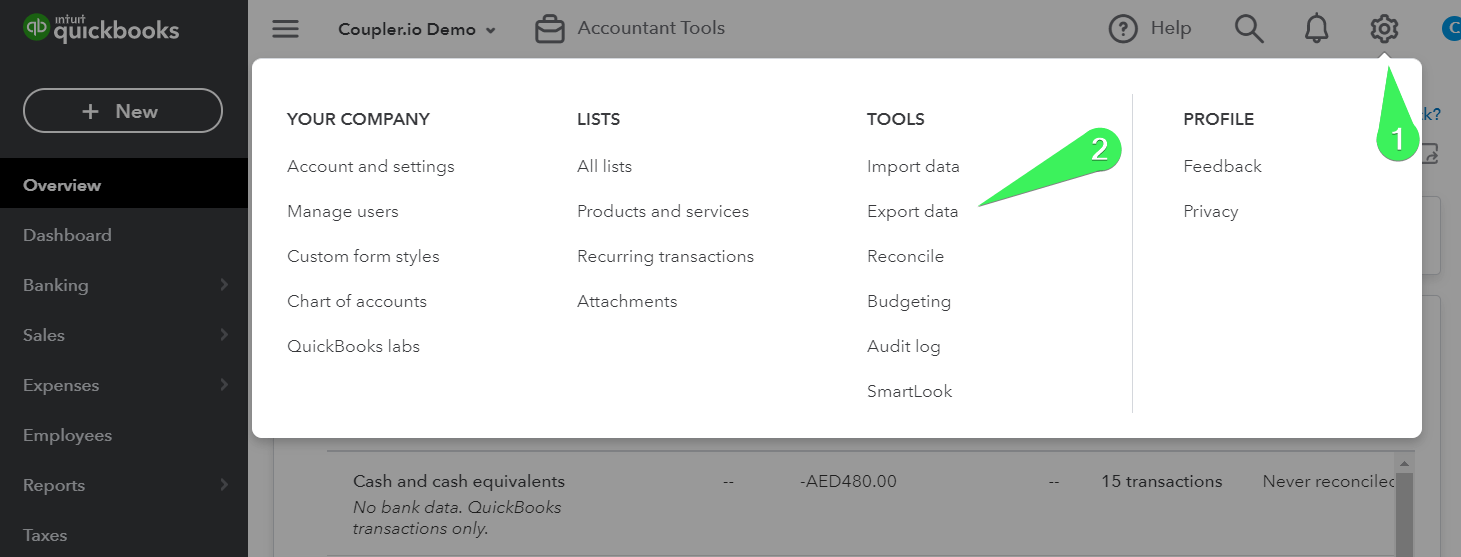This screenshot has width=1461, height=557.
Task: Open Reconcile tool
Action: (905, 256)
